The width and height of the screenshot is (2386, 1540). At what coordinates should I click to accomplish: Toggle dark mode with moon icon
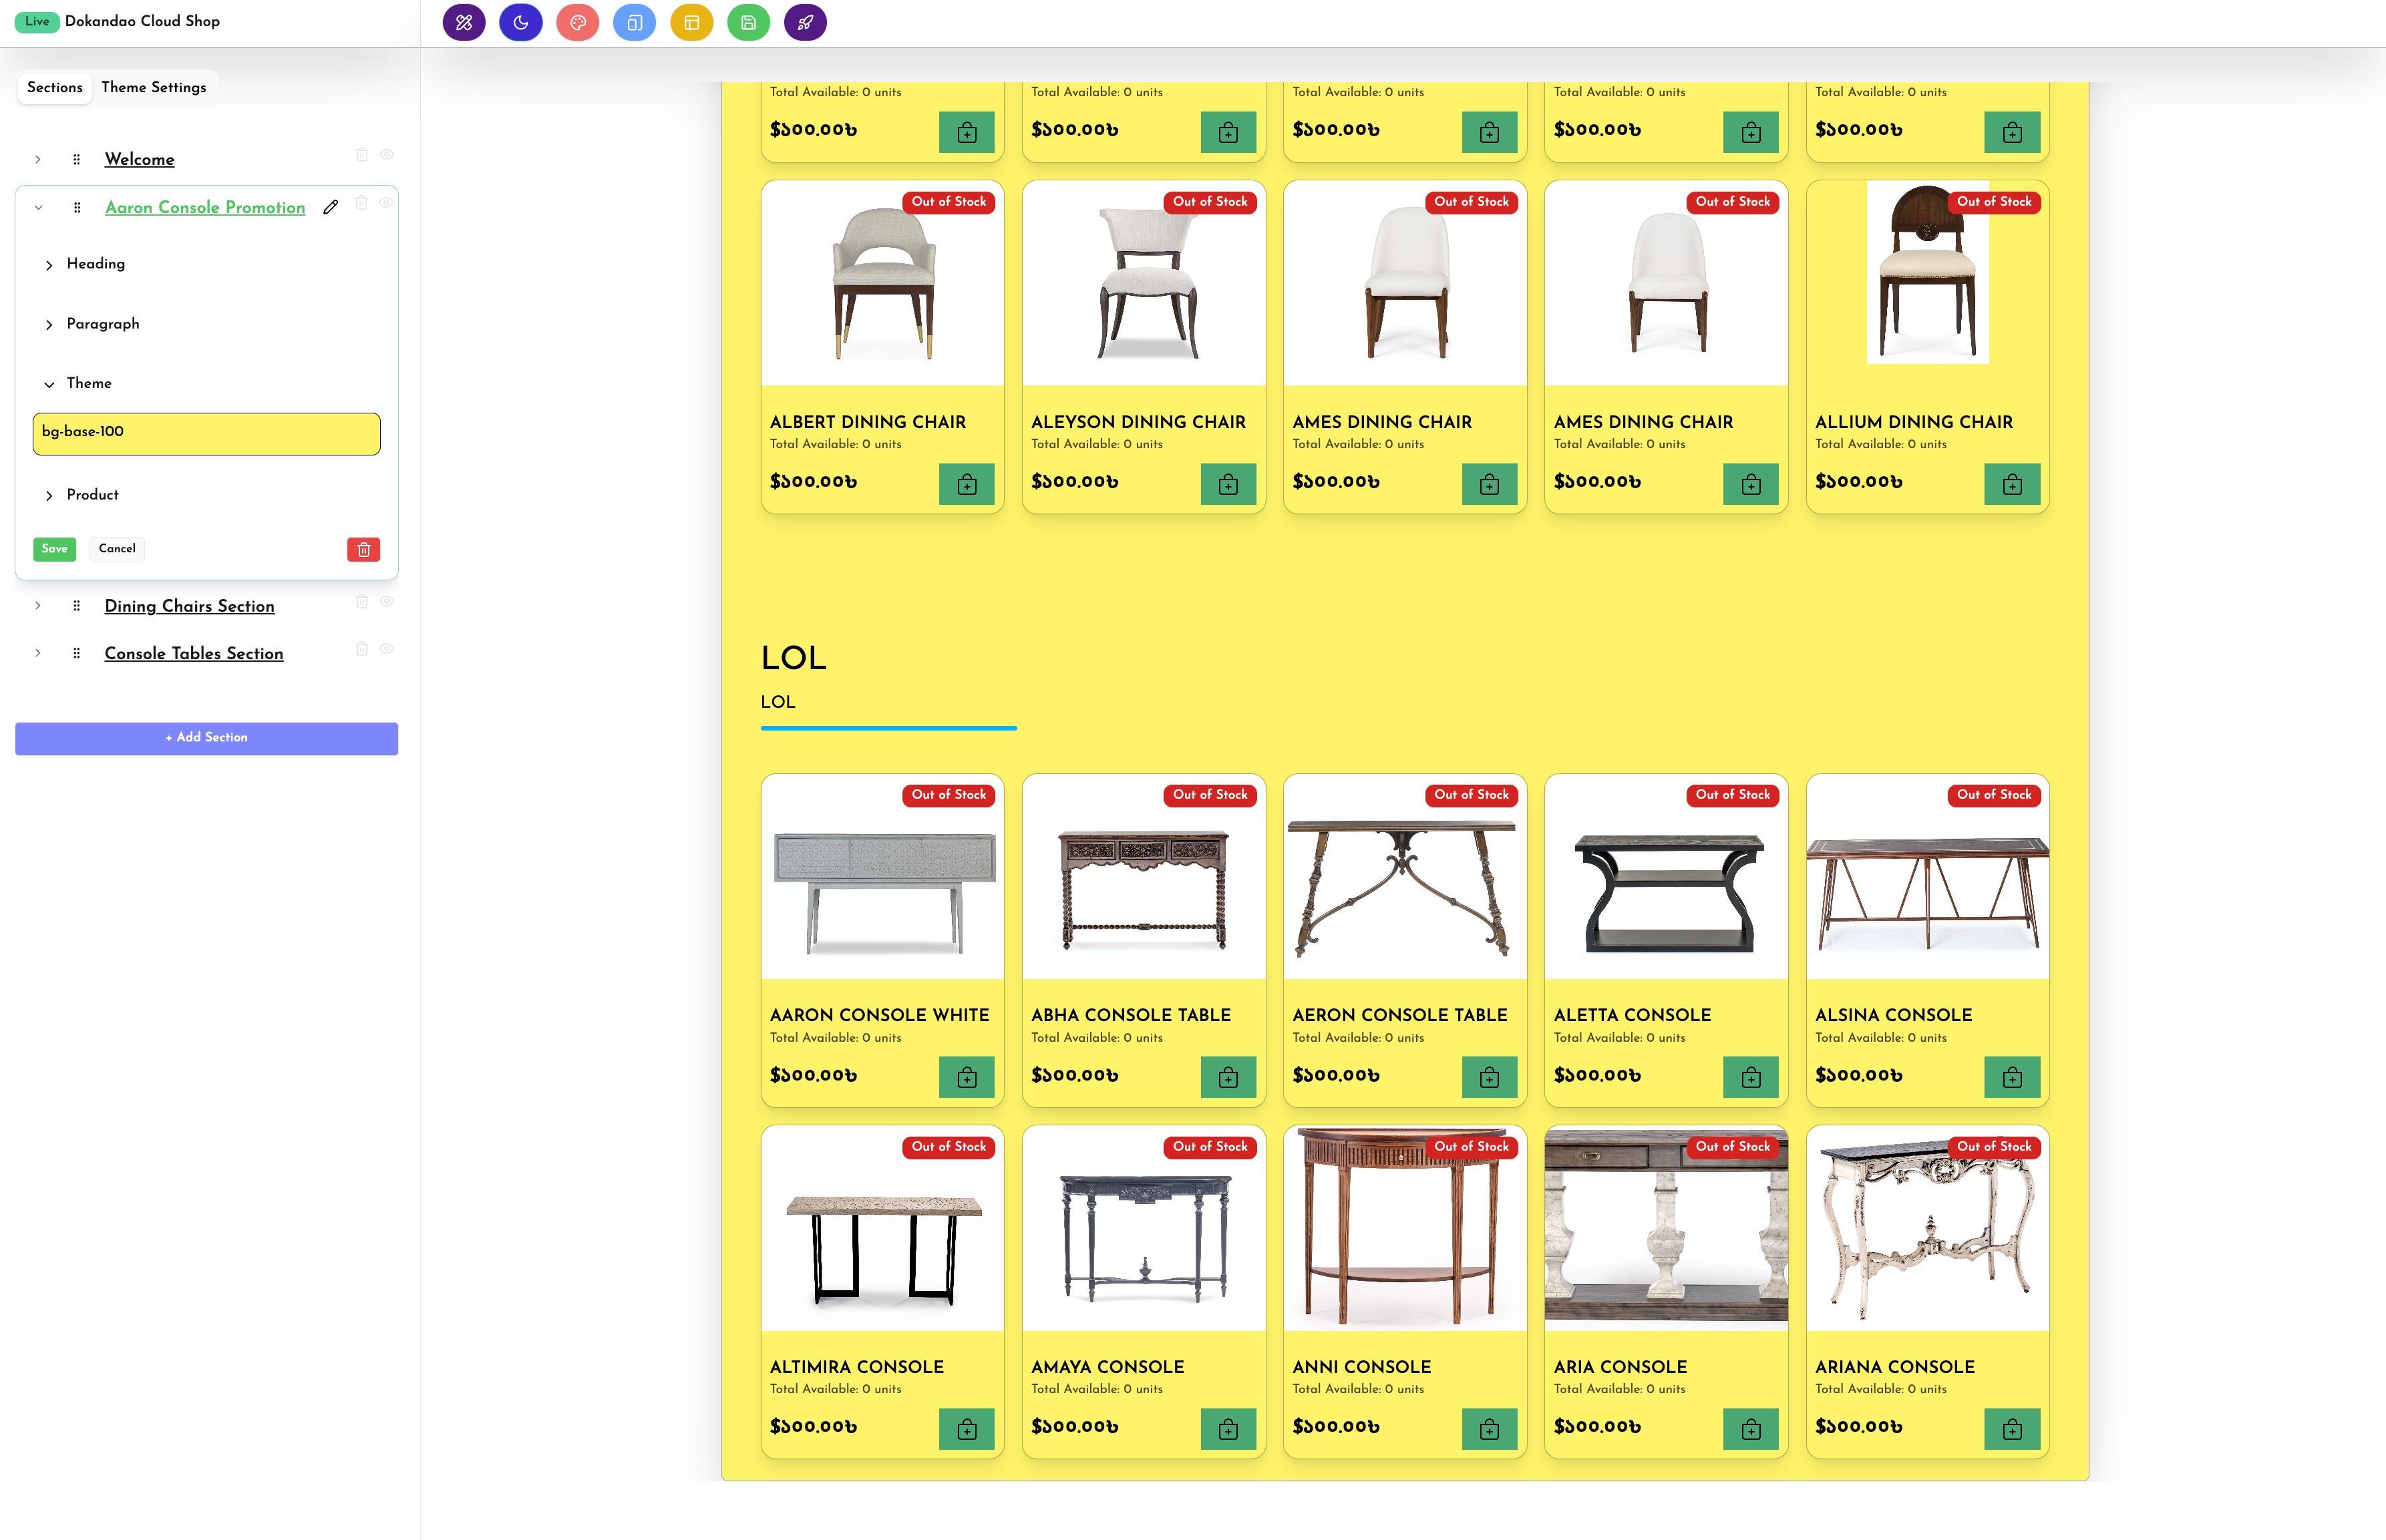tap(520, 22)
